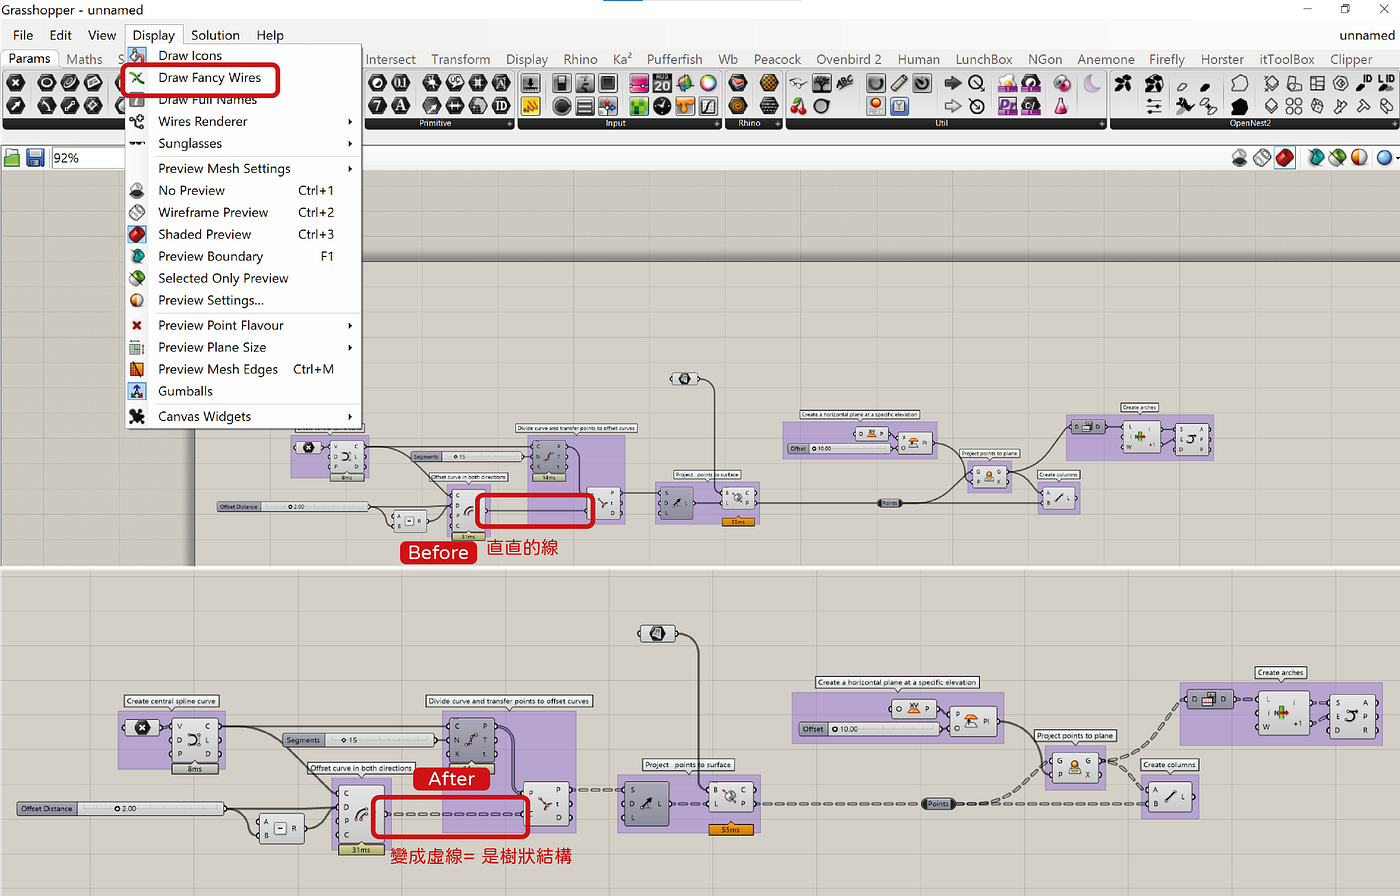This screenshot has height=896, width=1400.
Task: Click the 01 hexagon icon in Primitive panel
Action: click(400, 83)
